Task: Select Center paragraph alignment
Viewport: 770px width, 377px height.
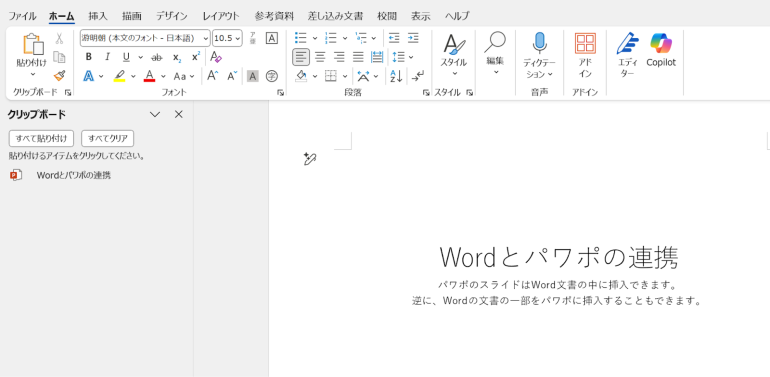Action: pyautogui.click(x=320, y=57)
